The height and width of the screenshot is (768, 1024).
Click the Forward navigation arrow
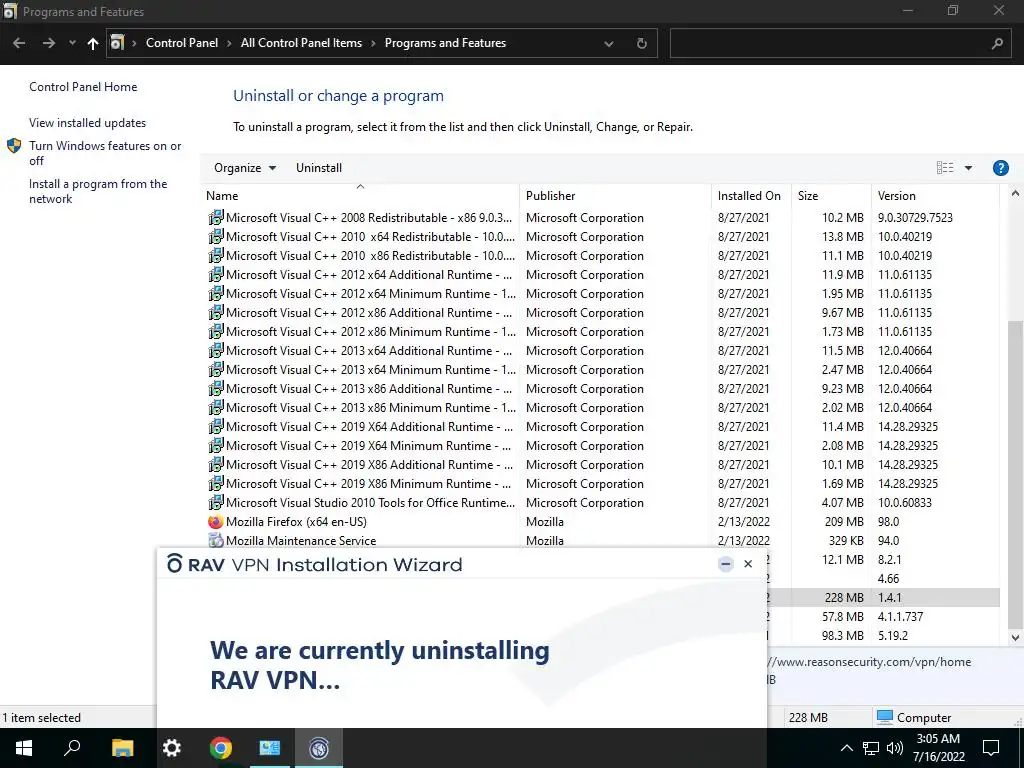click(49, 43)
